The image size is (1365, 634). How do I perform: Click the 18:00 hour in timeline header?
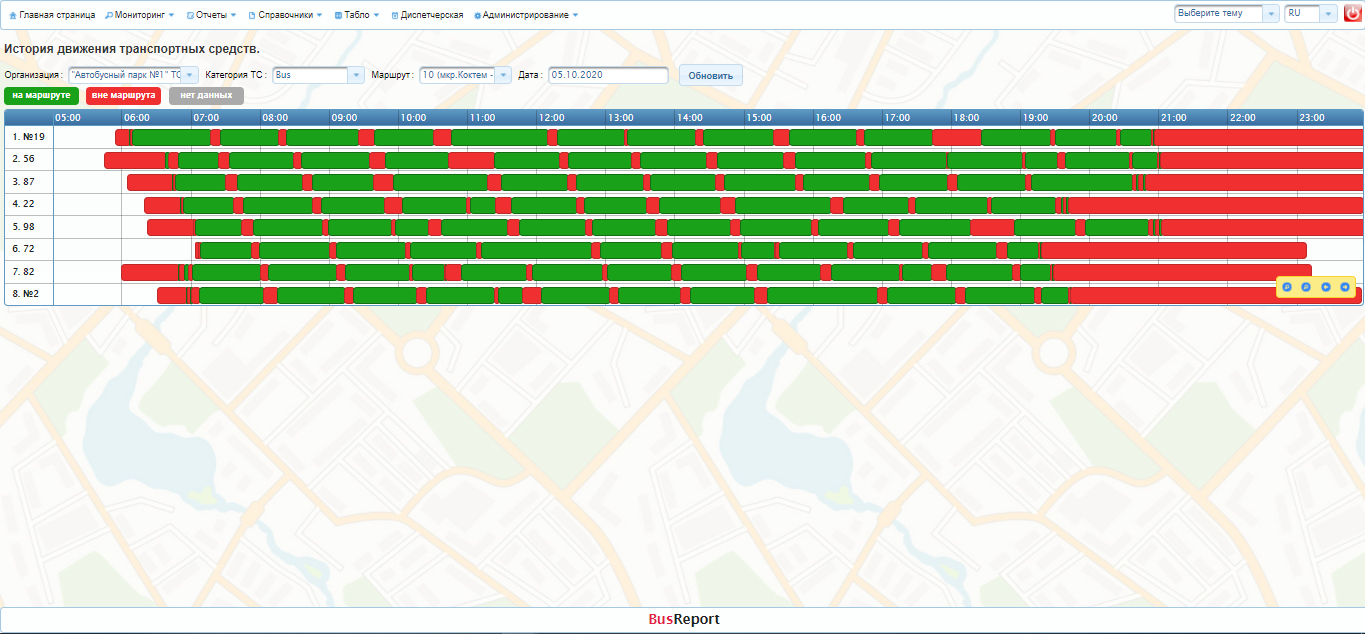click(x=966, y=118)
